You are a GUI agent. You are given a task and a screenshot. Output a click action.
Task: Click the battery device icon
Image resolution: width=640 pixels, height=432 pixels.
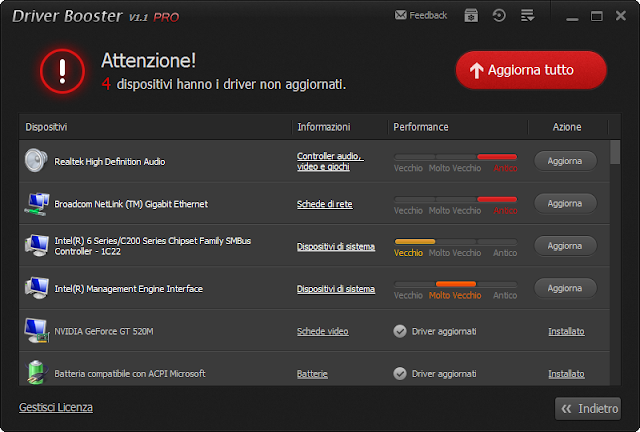[37, 373]
